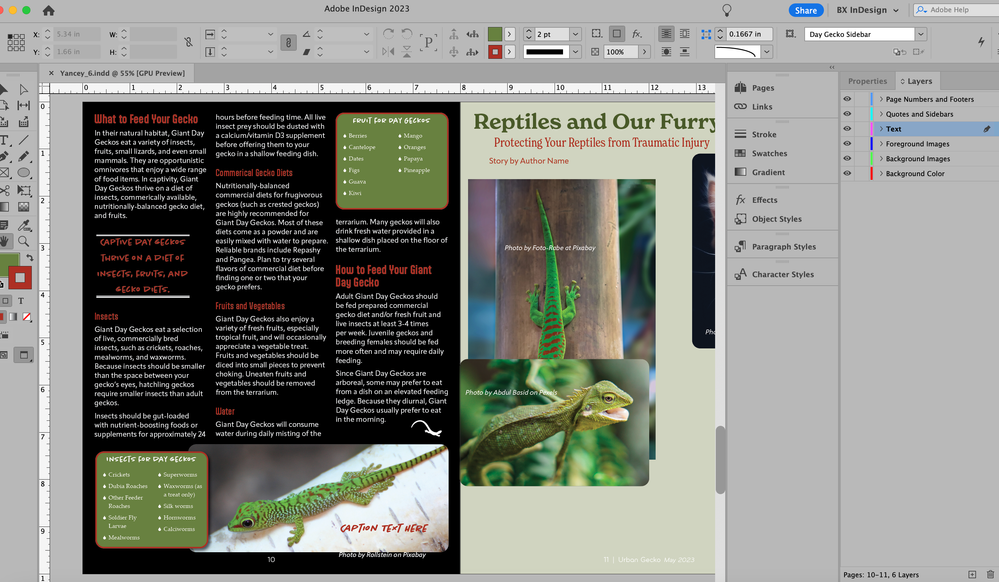Select the Scissors tool
The height and width of the screenshot is (582, 999).
pyautogui.click(x=4, y=190)
